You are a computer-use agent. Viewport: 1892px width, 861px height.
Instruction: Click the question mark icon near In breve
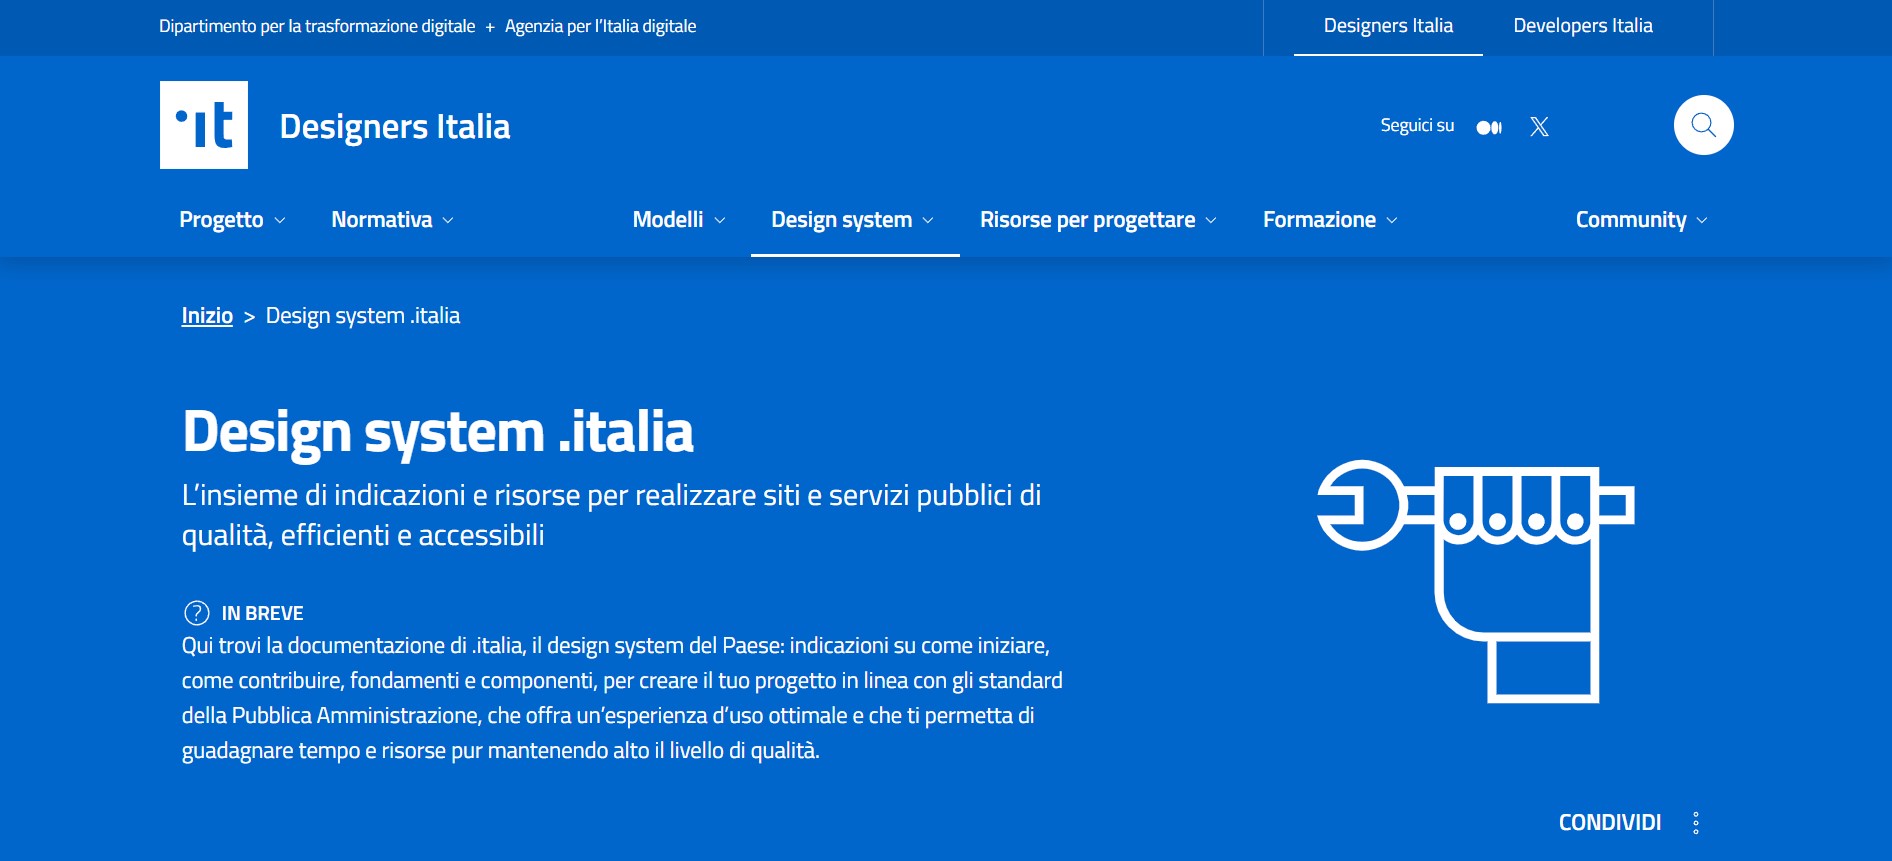[197, 613]
